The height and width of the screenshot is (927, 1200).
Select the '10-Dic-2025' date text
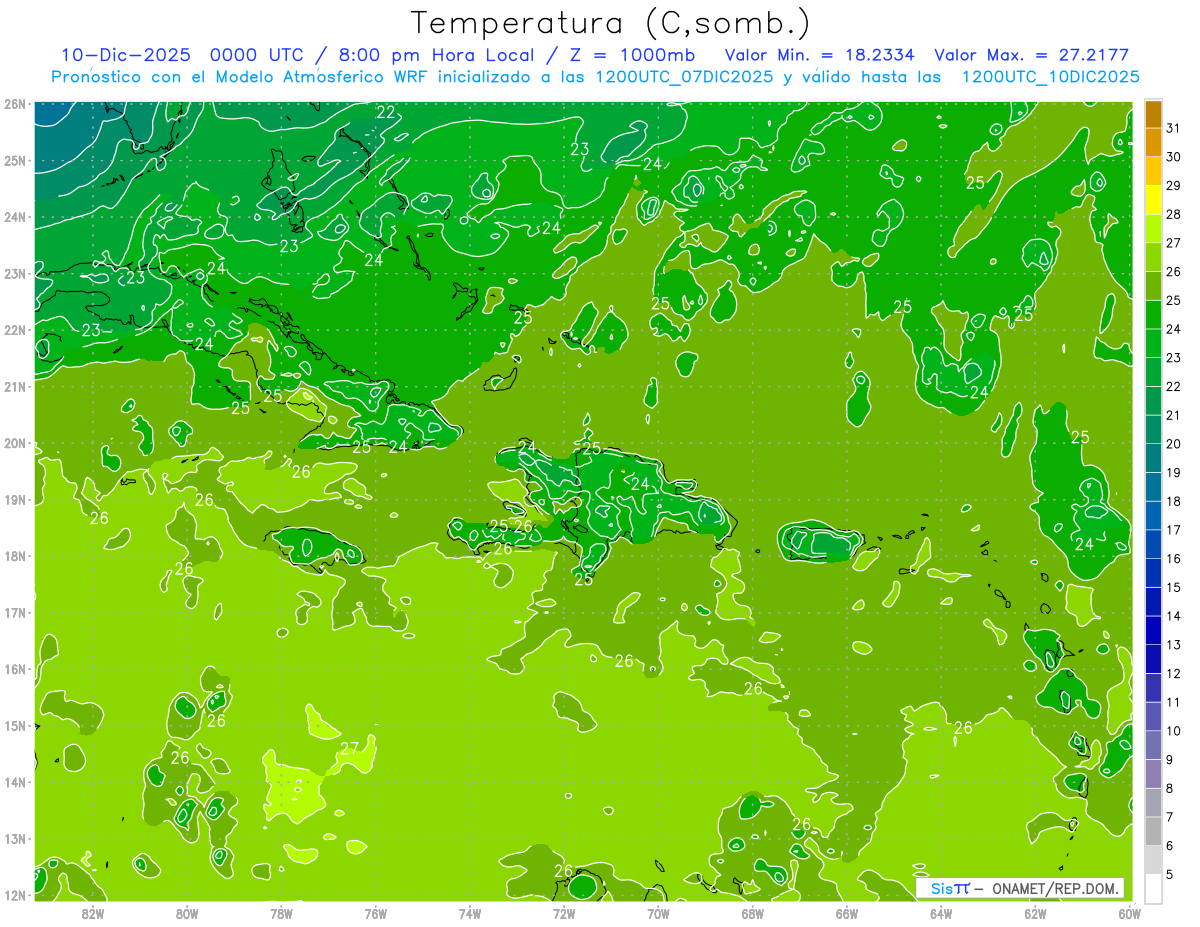click(126, 55)
